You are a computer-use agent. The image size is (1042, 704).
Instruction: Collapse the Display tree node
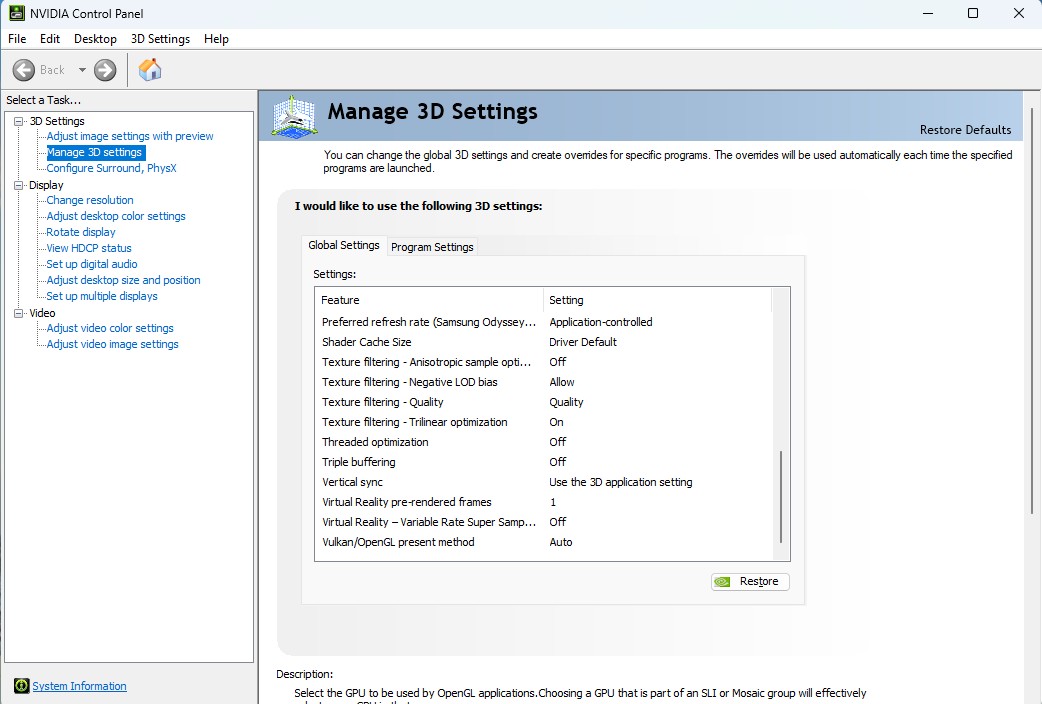pos(19,185)
